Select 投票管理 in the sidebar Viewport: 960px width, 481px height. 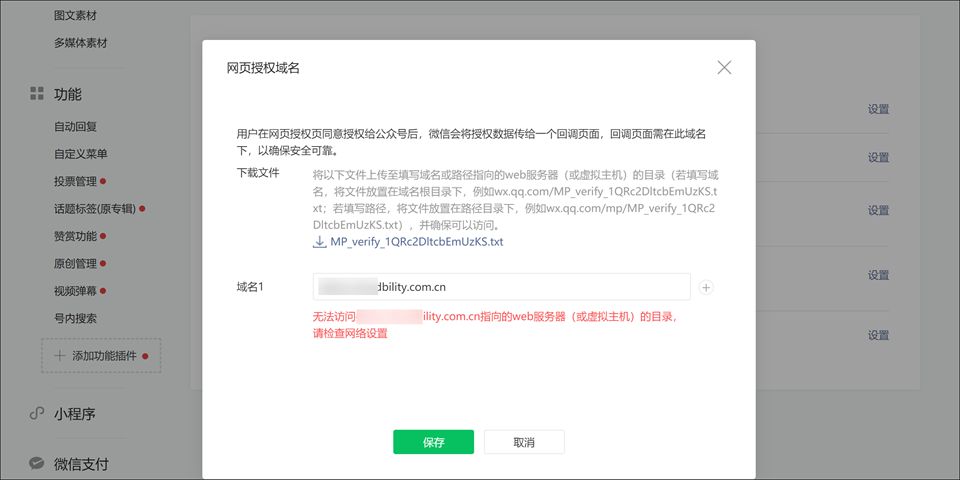point(75,181)
